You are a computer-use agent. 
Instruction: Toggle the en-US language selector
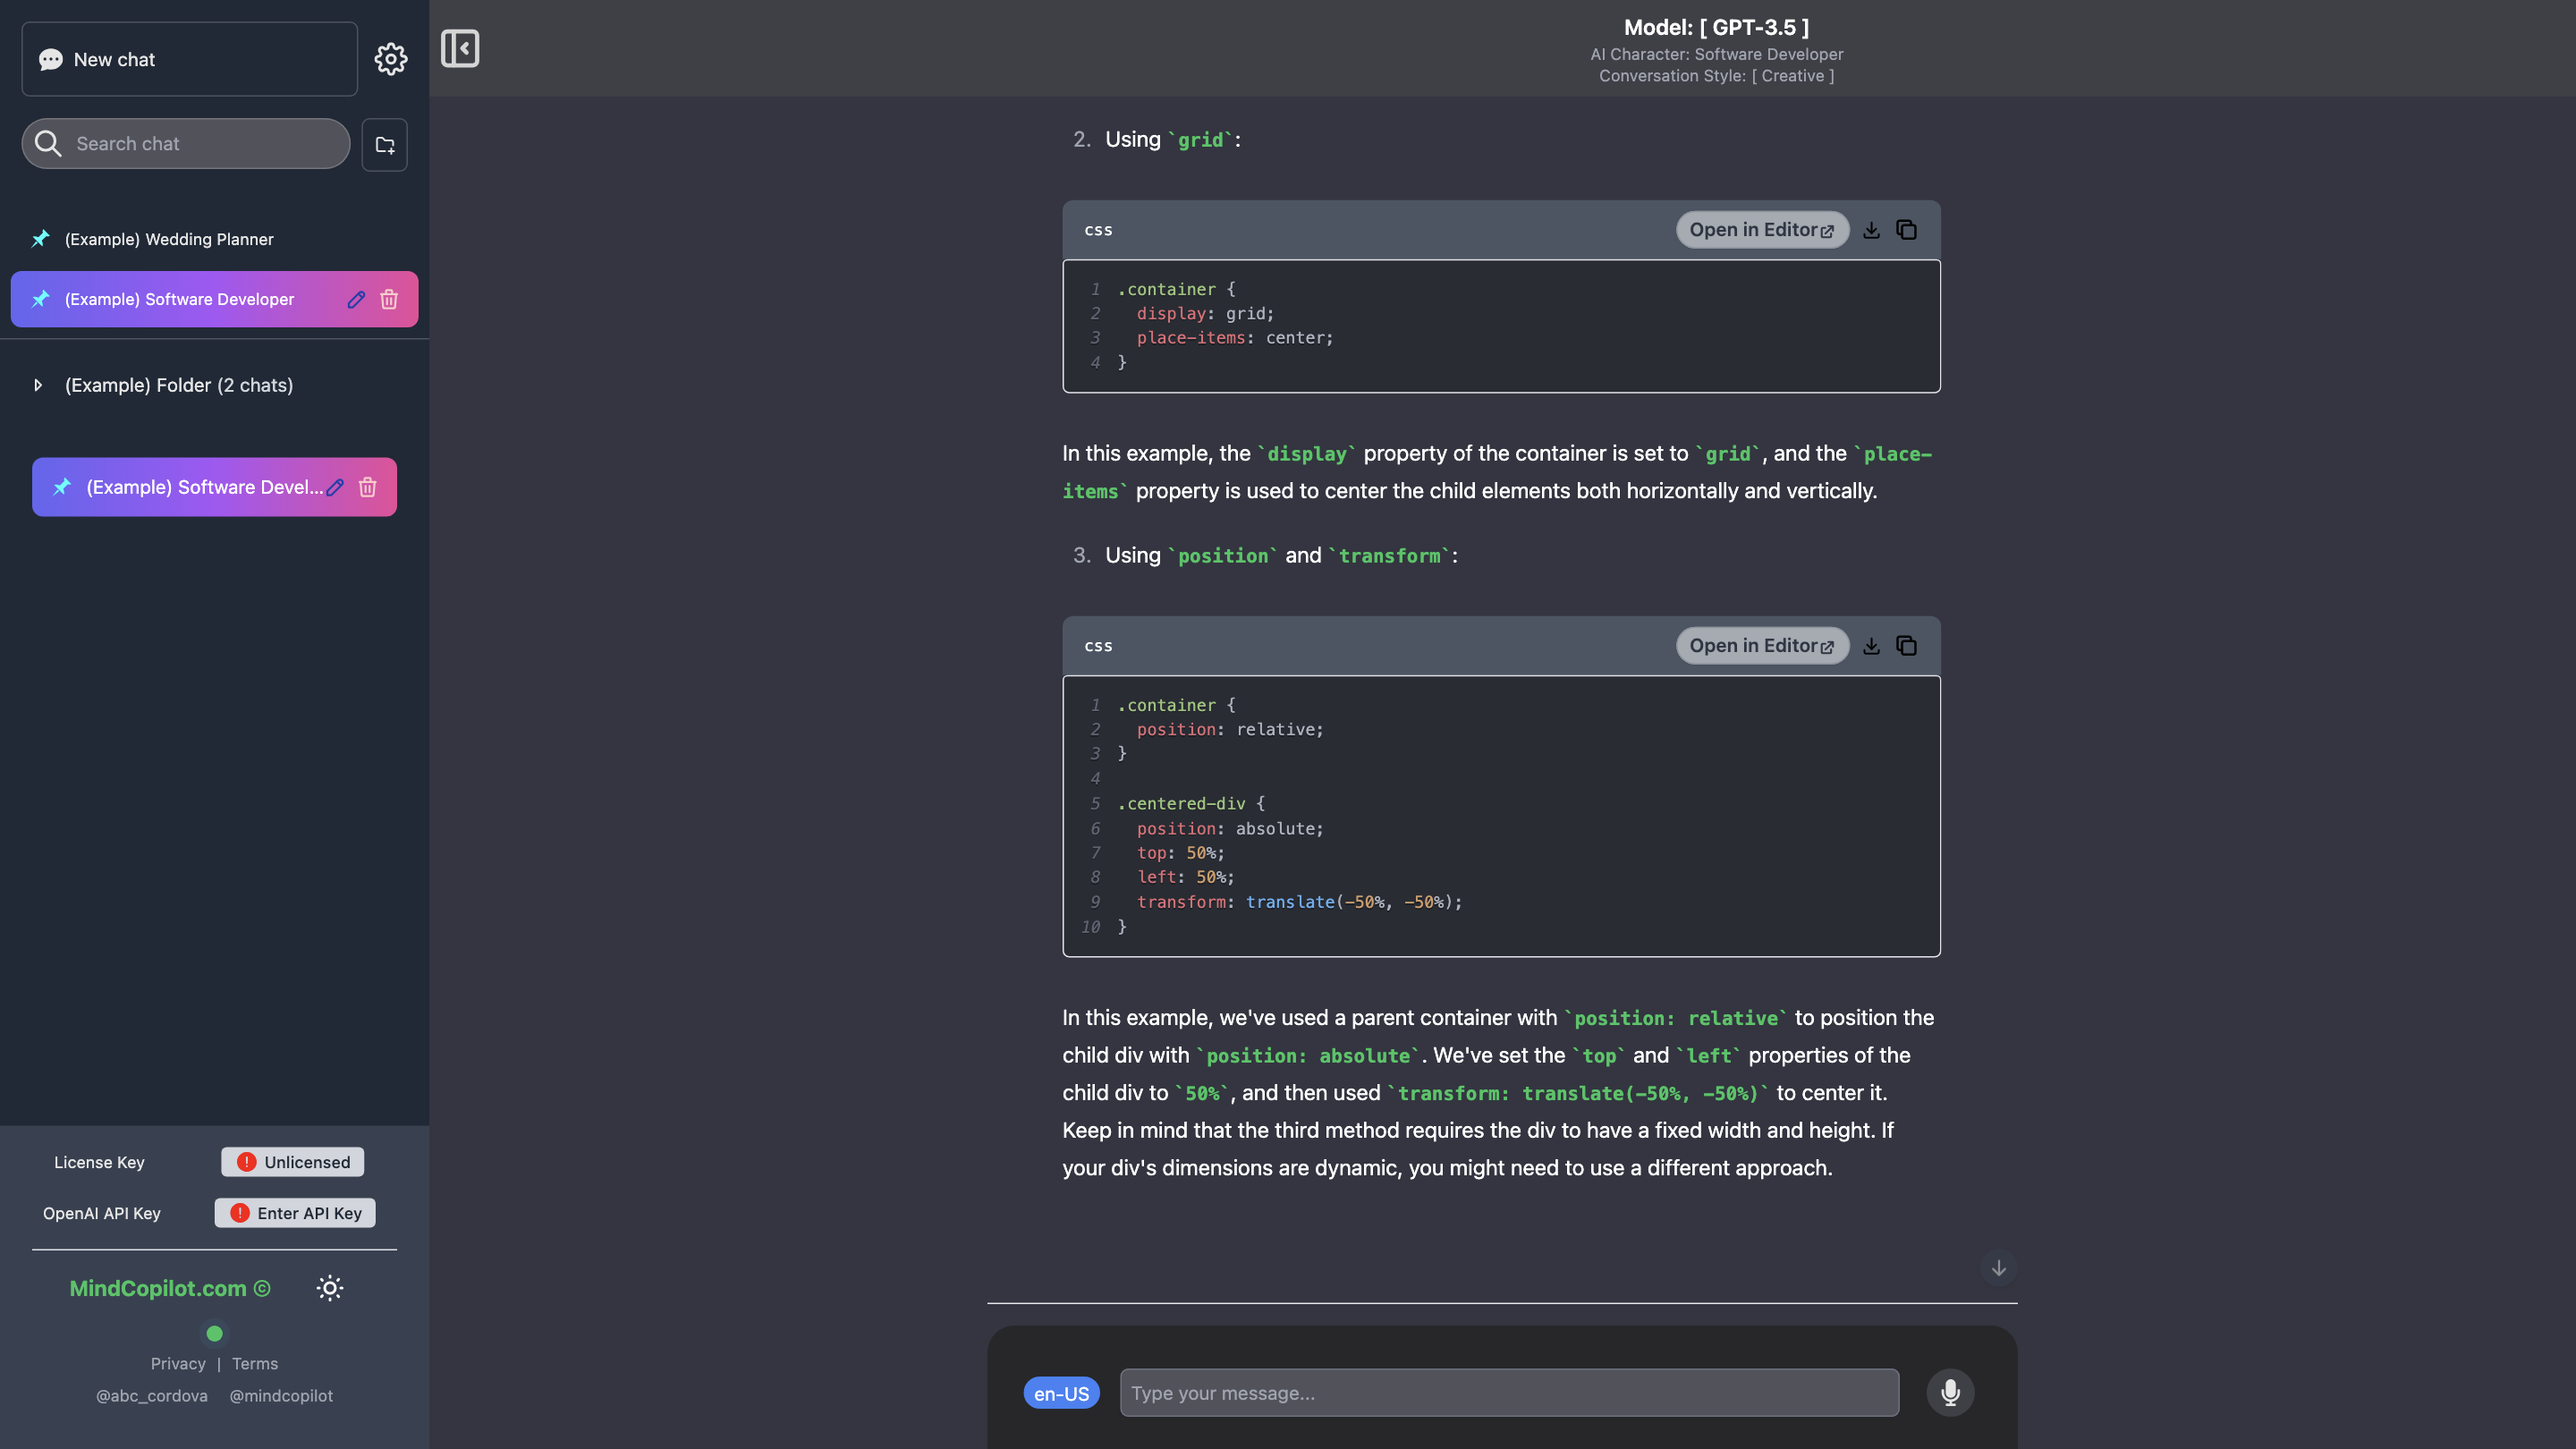click(x=1061, y=1393)
